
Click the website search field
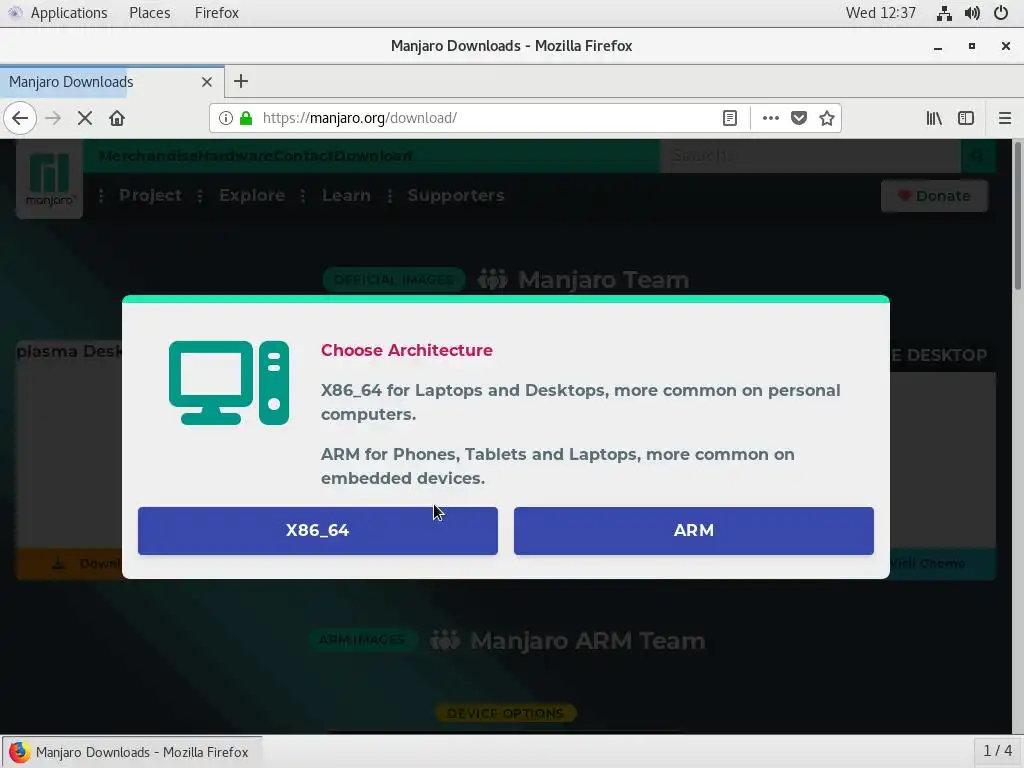click(810, 156)
